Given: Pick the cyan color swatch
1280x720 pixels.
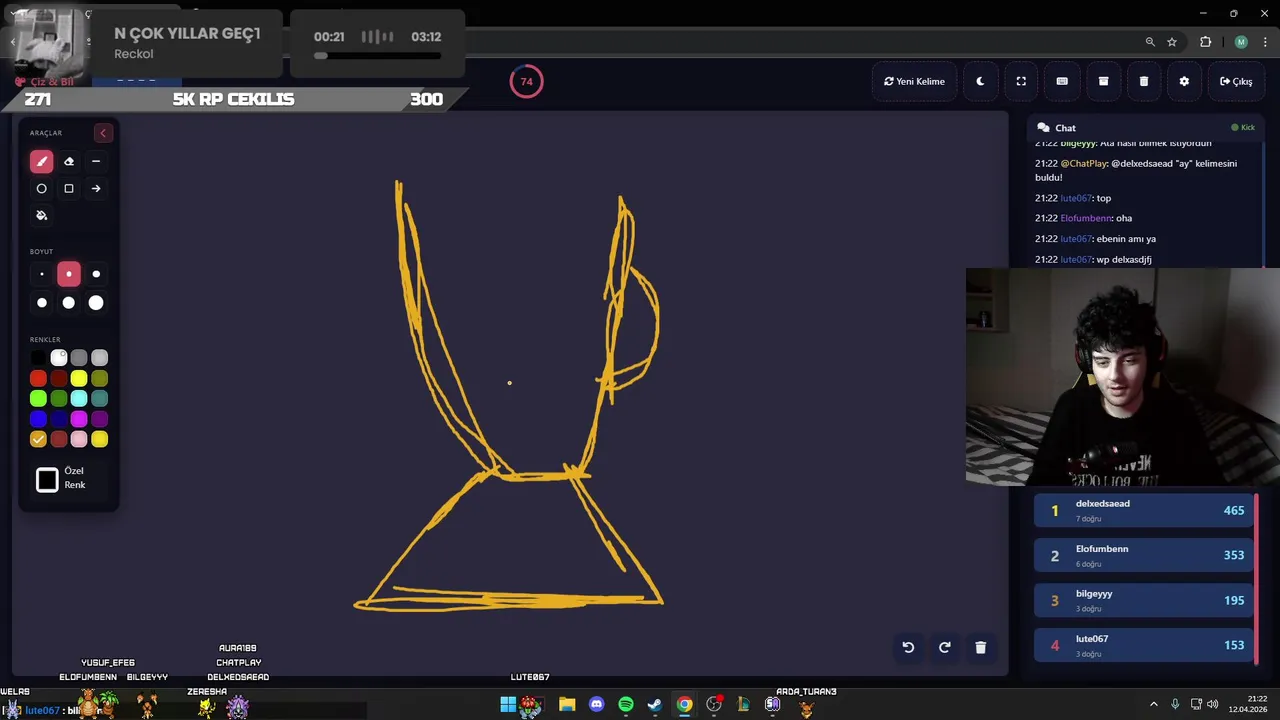Looking at the screenshot, I should point(79,399).
